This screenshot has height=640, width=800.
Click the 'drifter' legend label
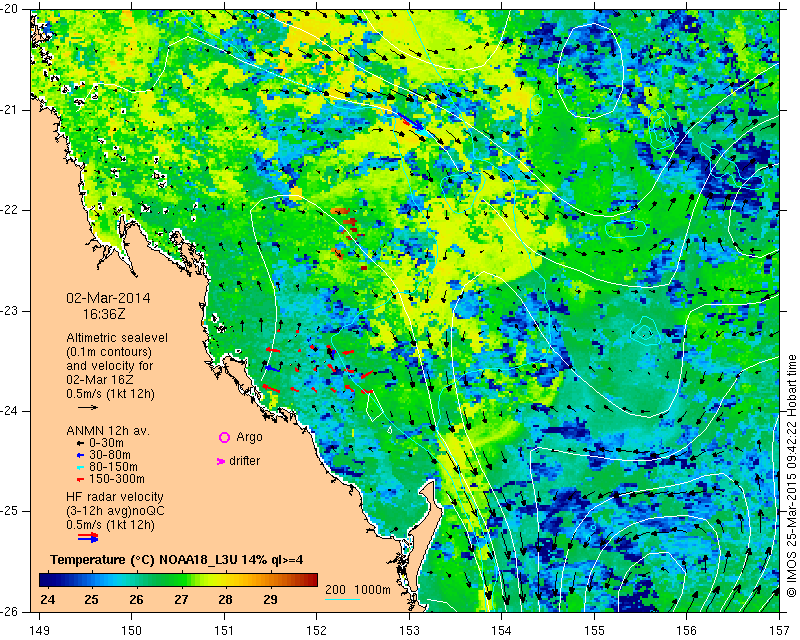pos(245,461)
